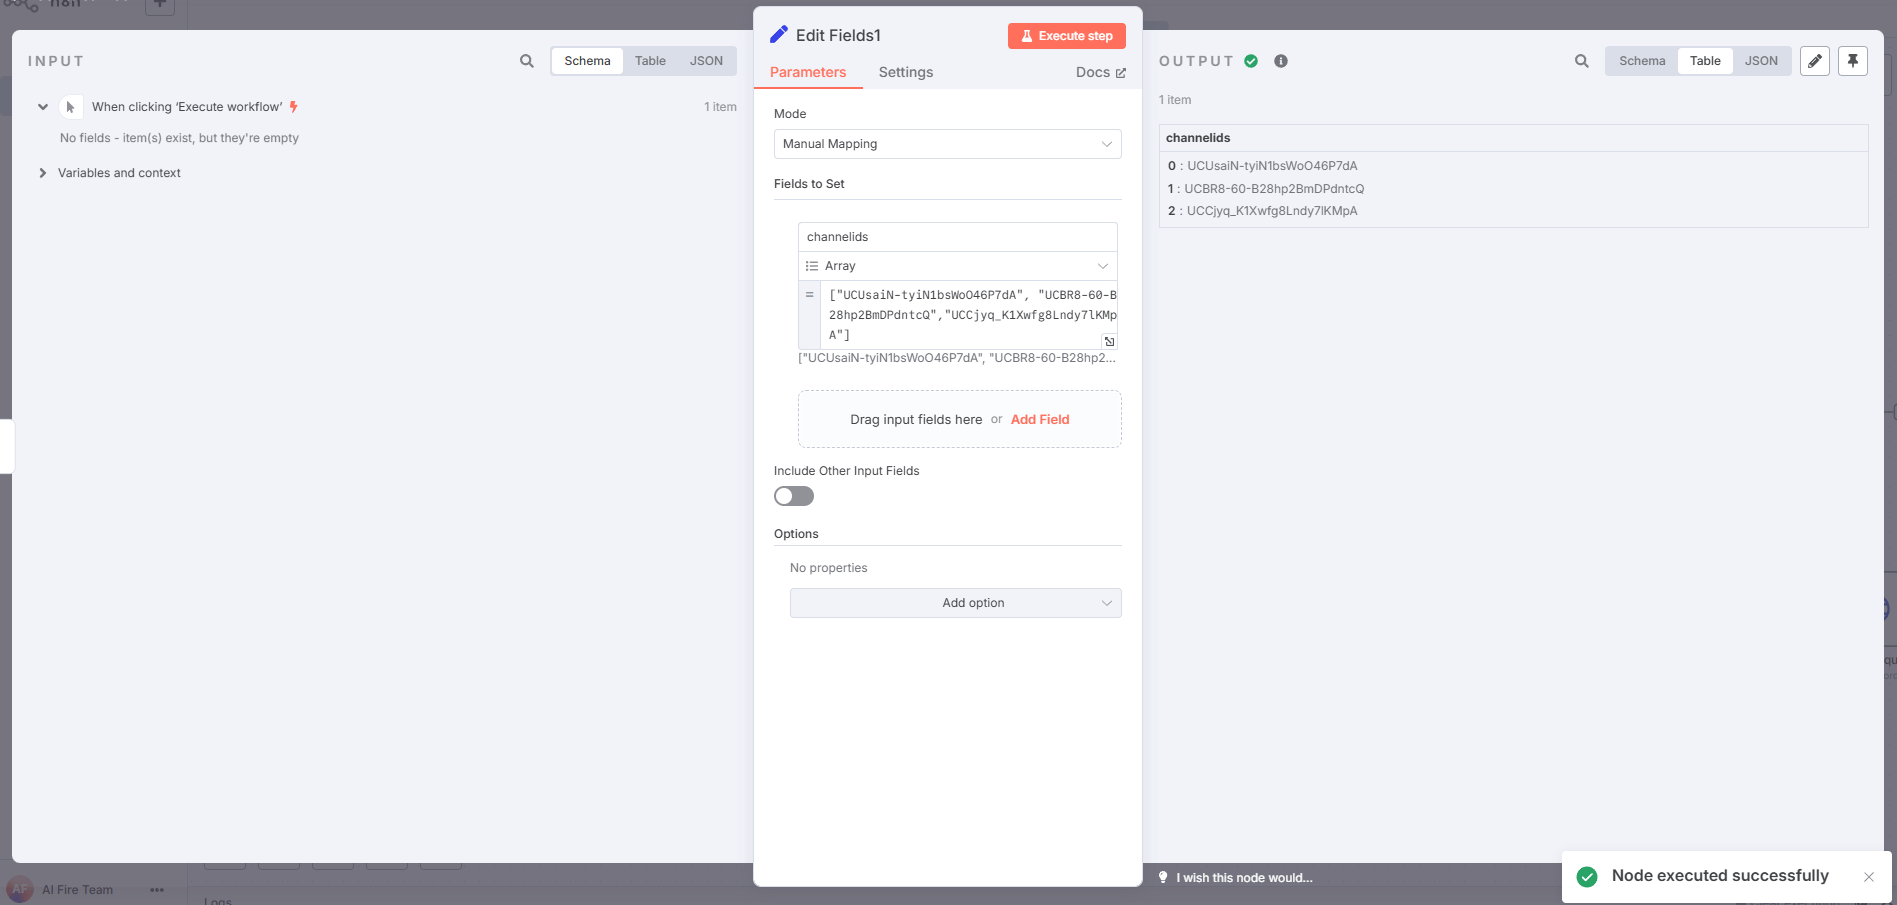Click Add Field link

point(1040,419)
